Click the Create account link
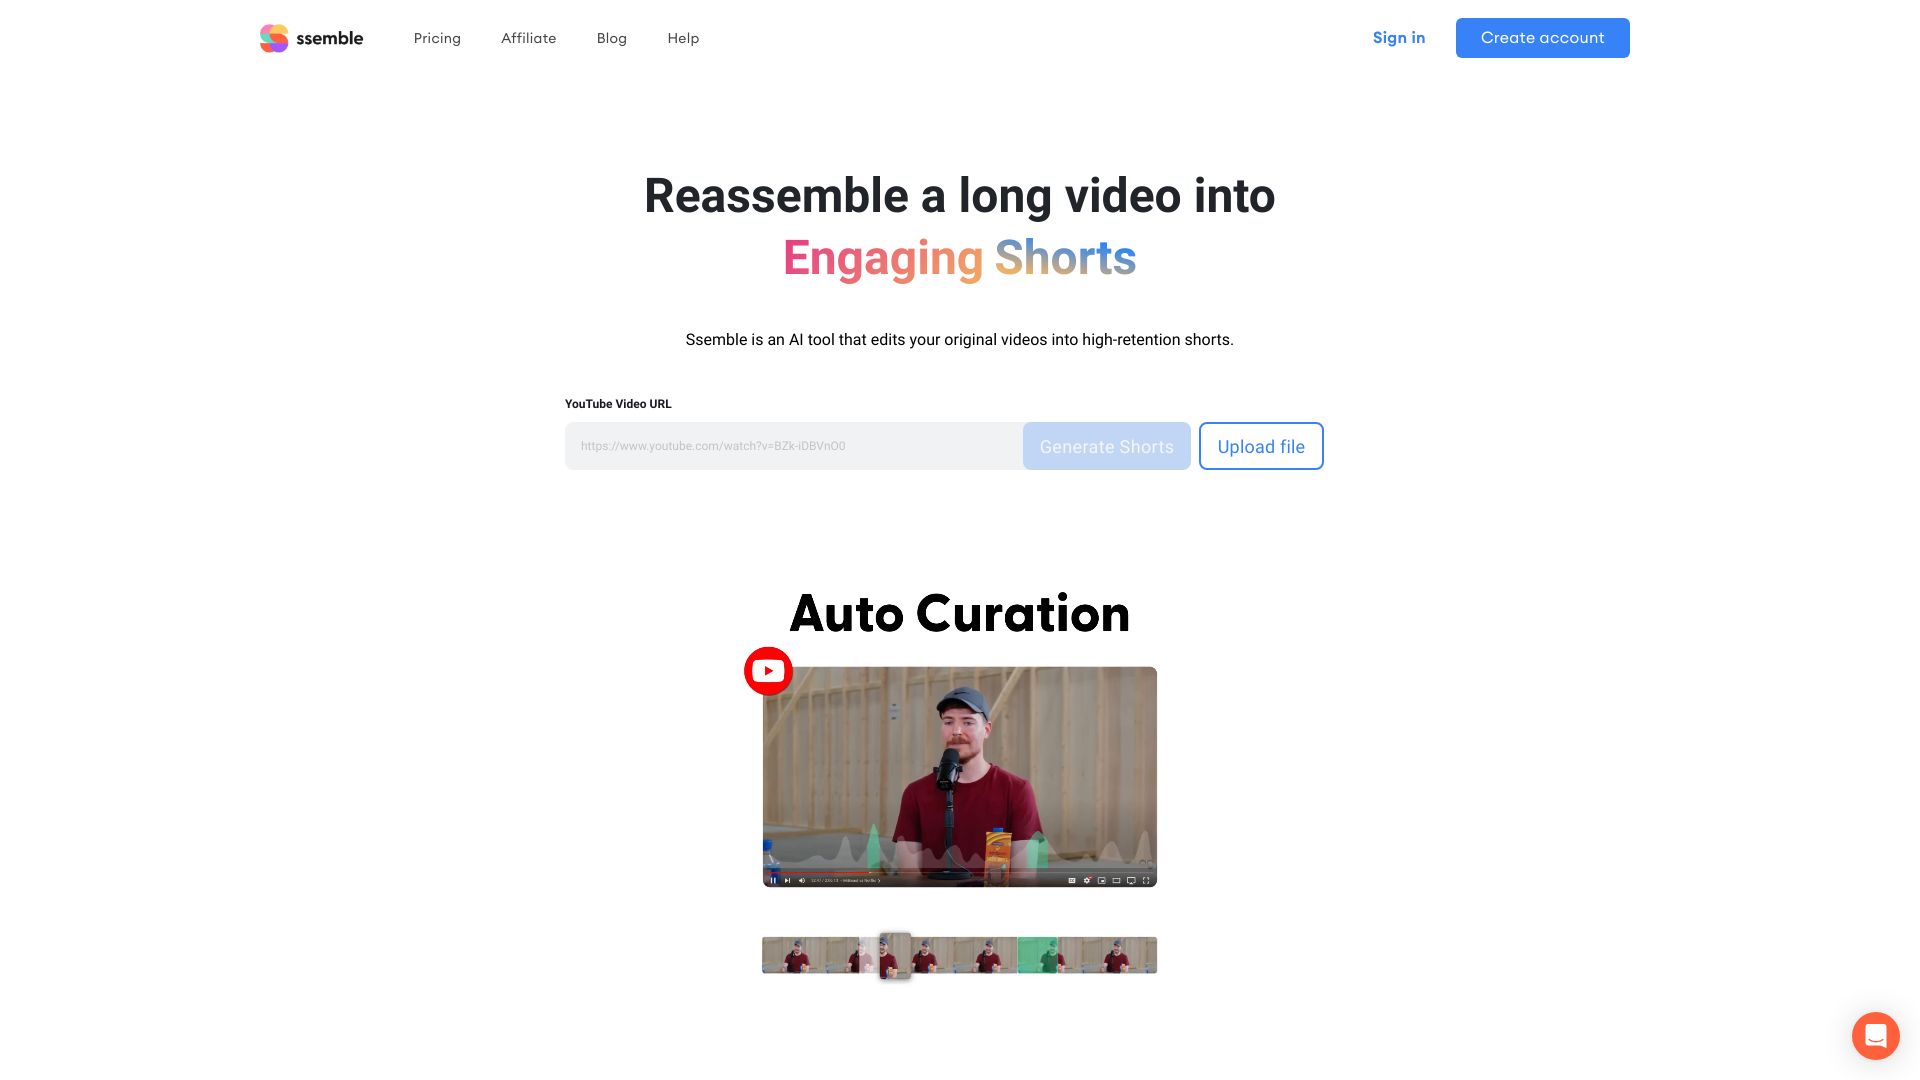Image resolution: width=1920 pixels, height=1080 pixels. [x=1543, y=37]
